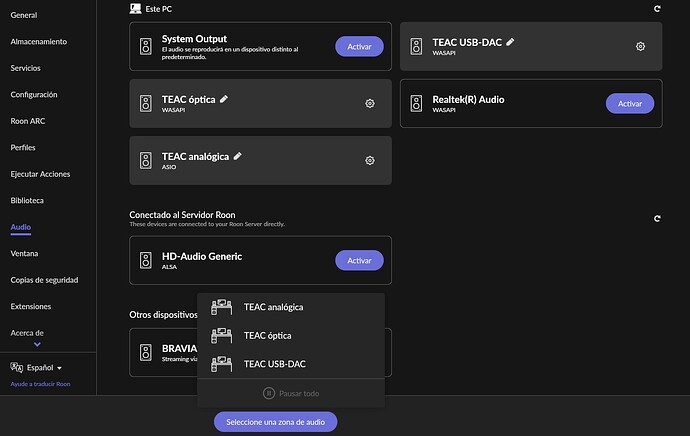Refresh Conectado al Servidor Roon devices
This screenshot has width=690, height=436.
[x=657, y=218]
